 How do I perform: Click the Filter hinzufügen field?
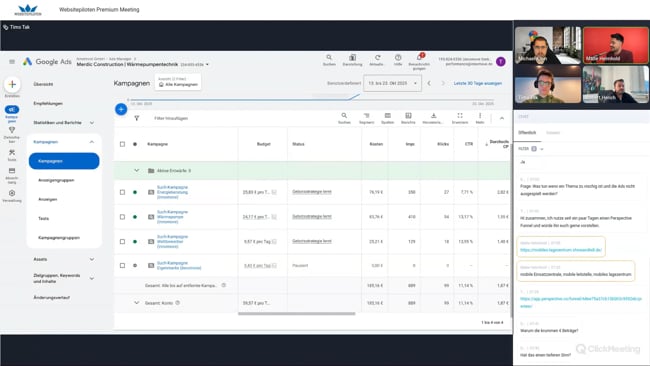(171, 119)
